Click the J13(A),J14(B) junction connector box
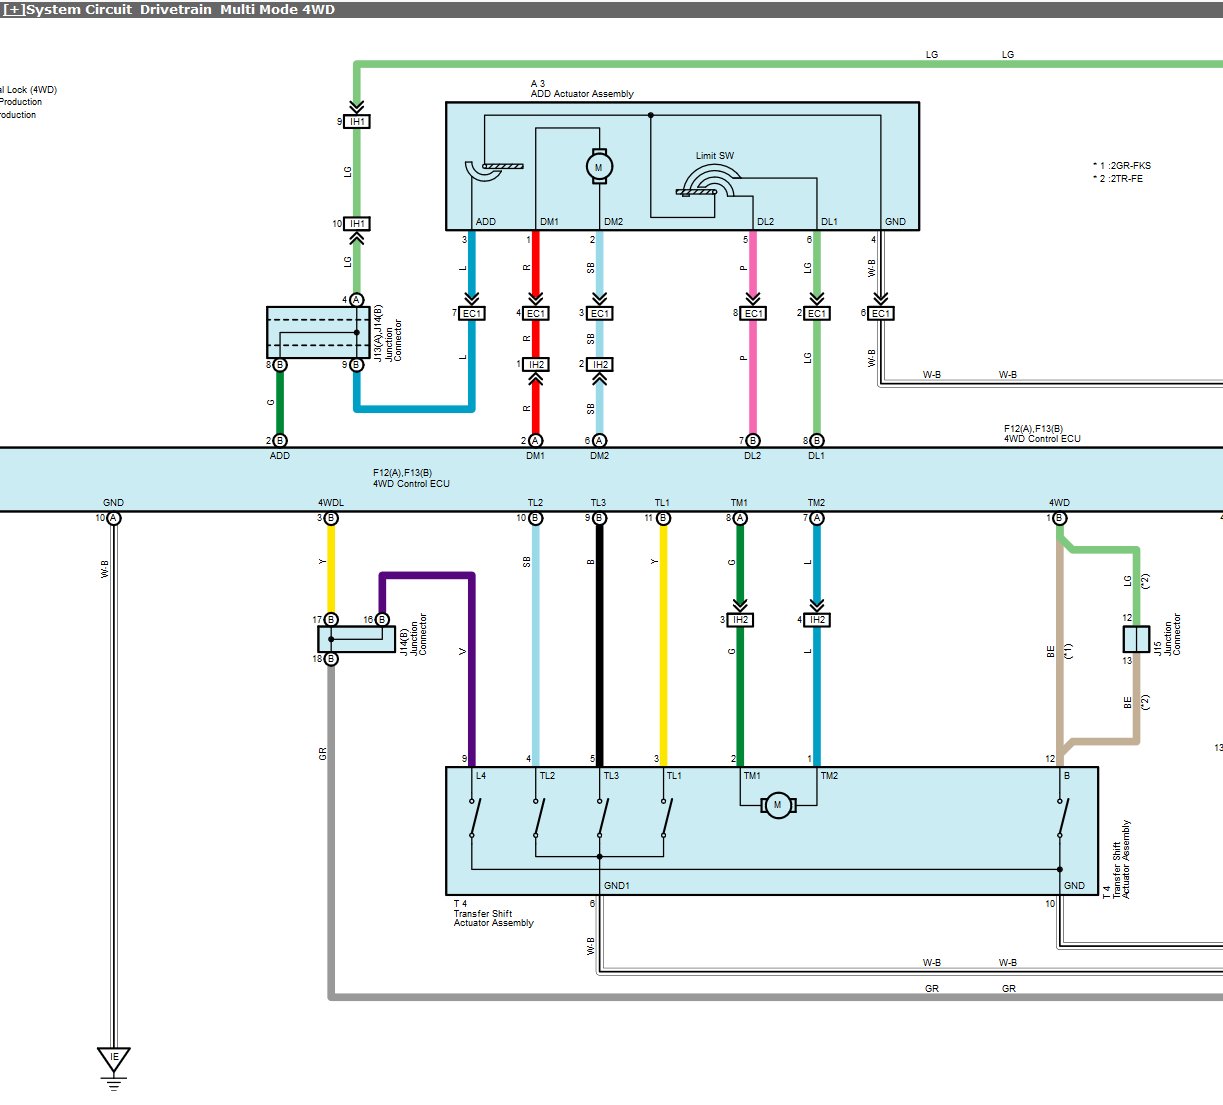The image size is (1223, 1105). (318, 333)
